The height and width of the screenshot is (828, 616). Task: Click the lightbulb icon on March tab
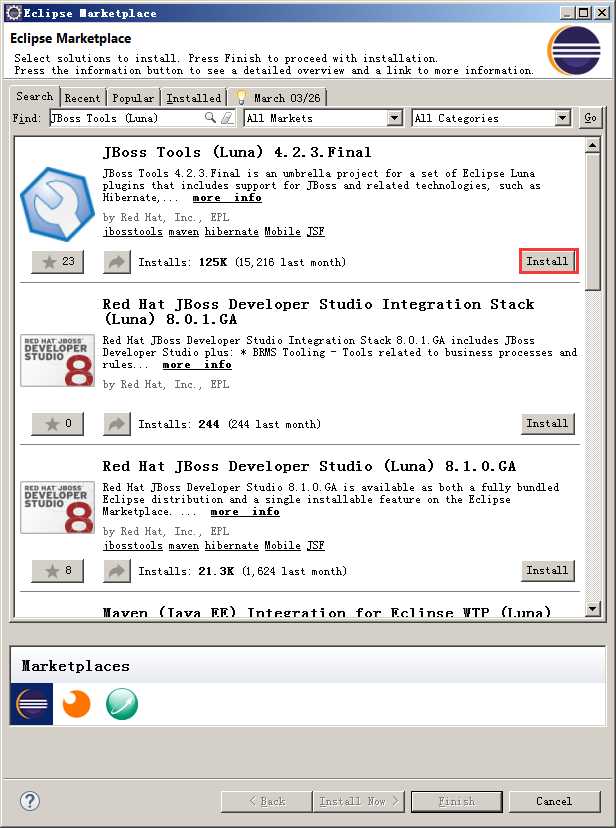coord(241,98)
